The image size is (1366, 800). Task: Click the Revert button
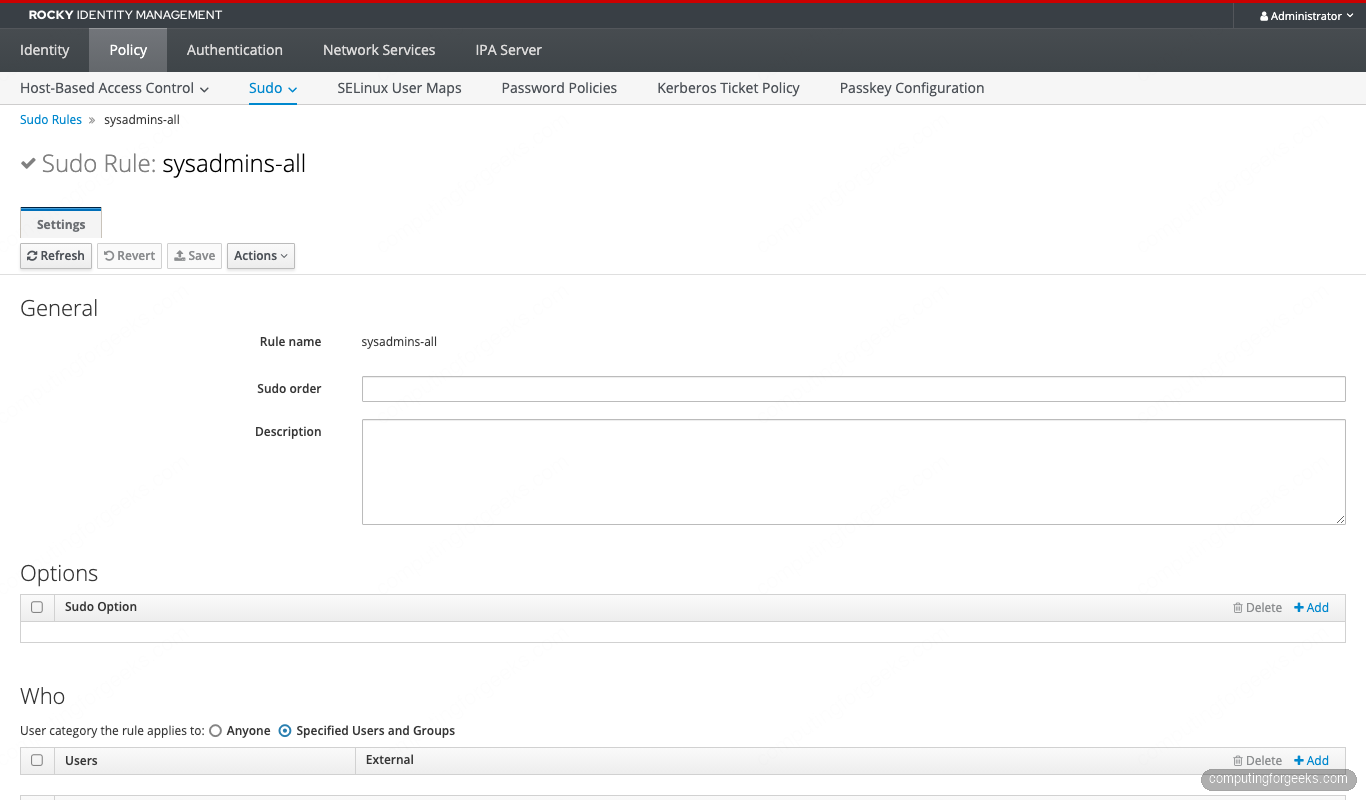click(129, 256)
